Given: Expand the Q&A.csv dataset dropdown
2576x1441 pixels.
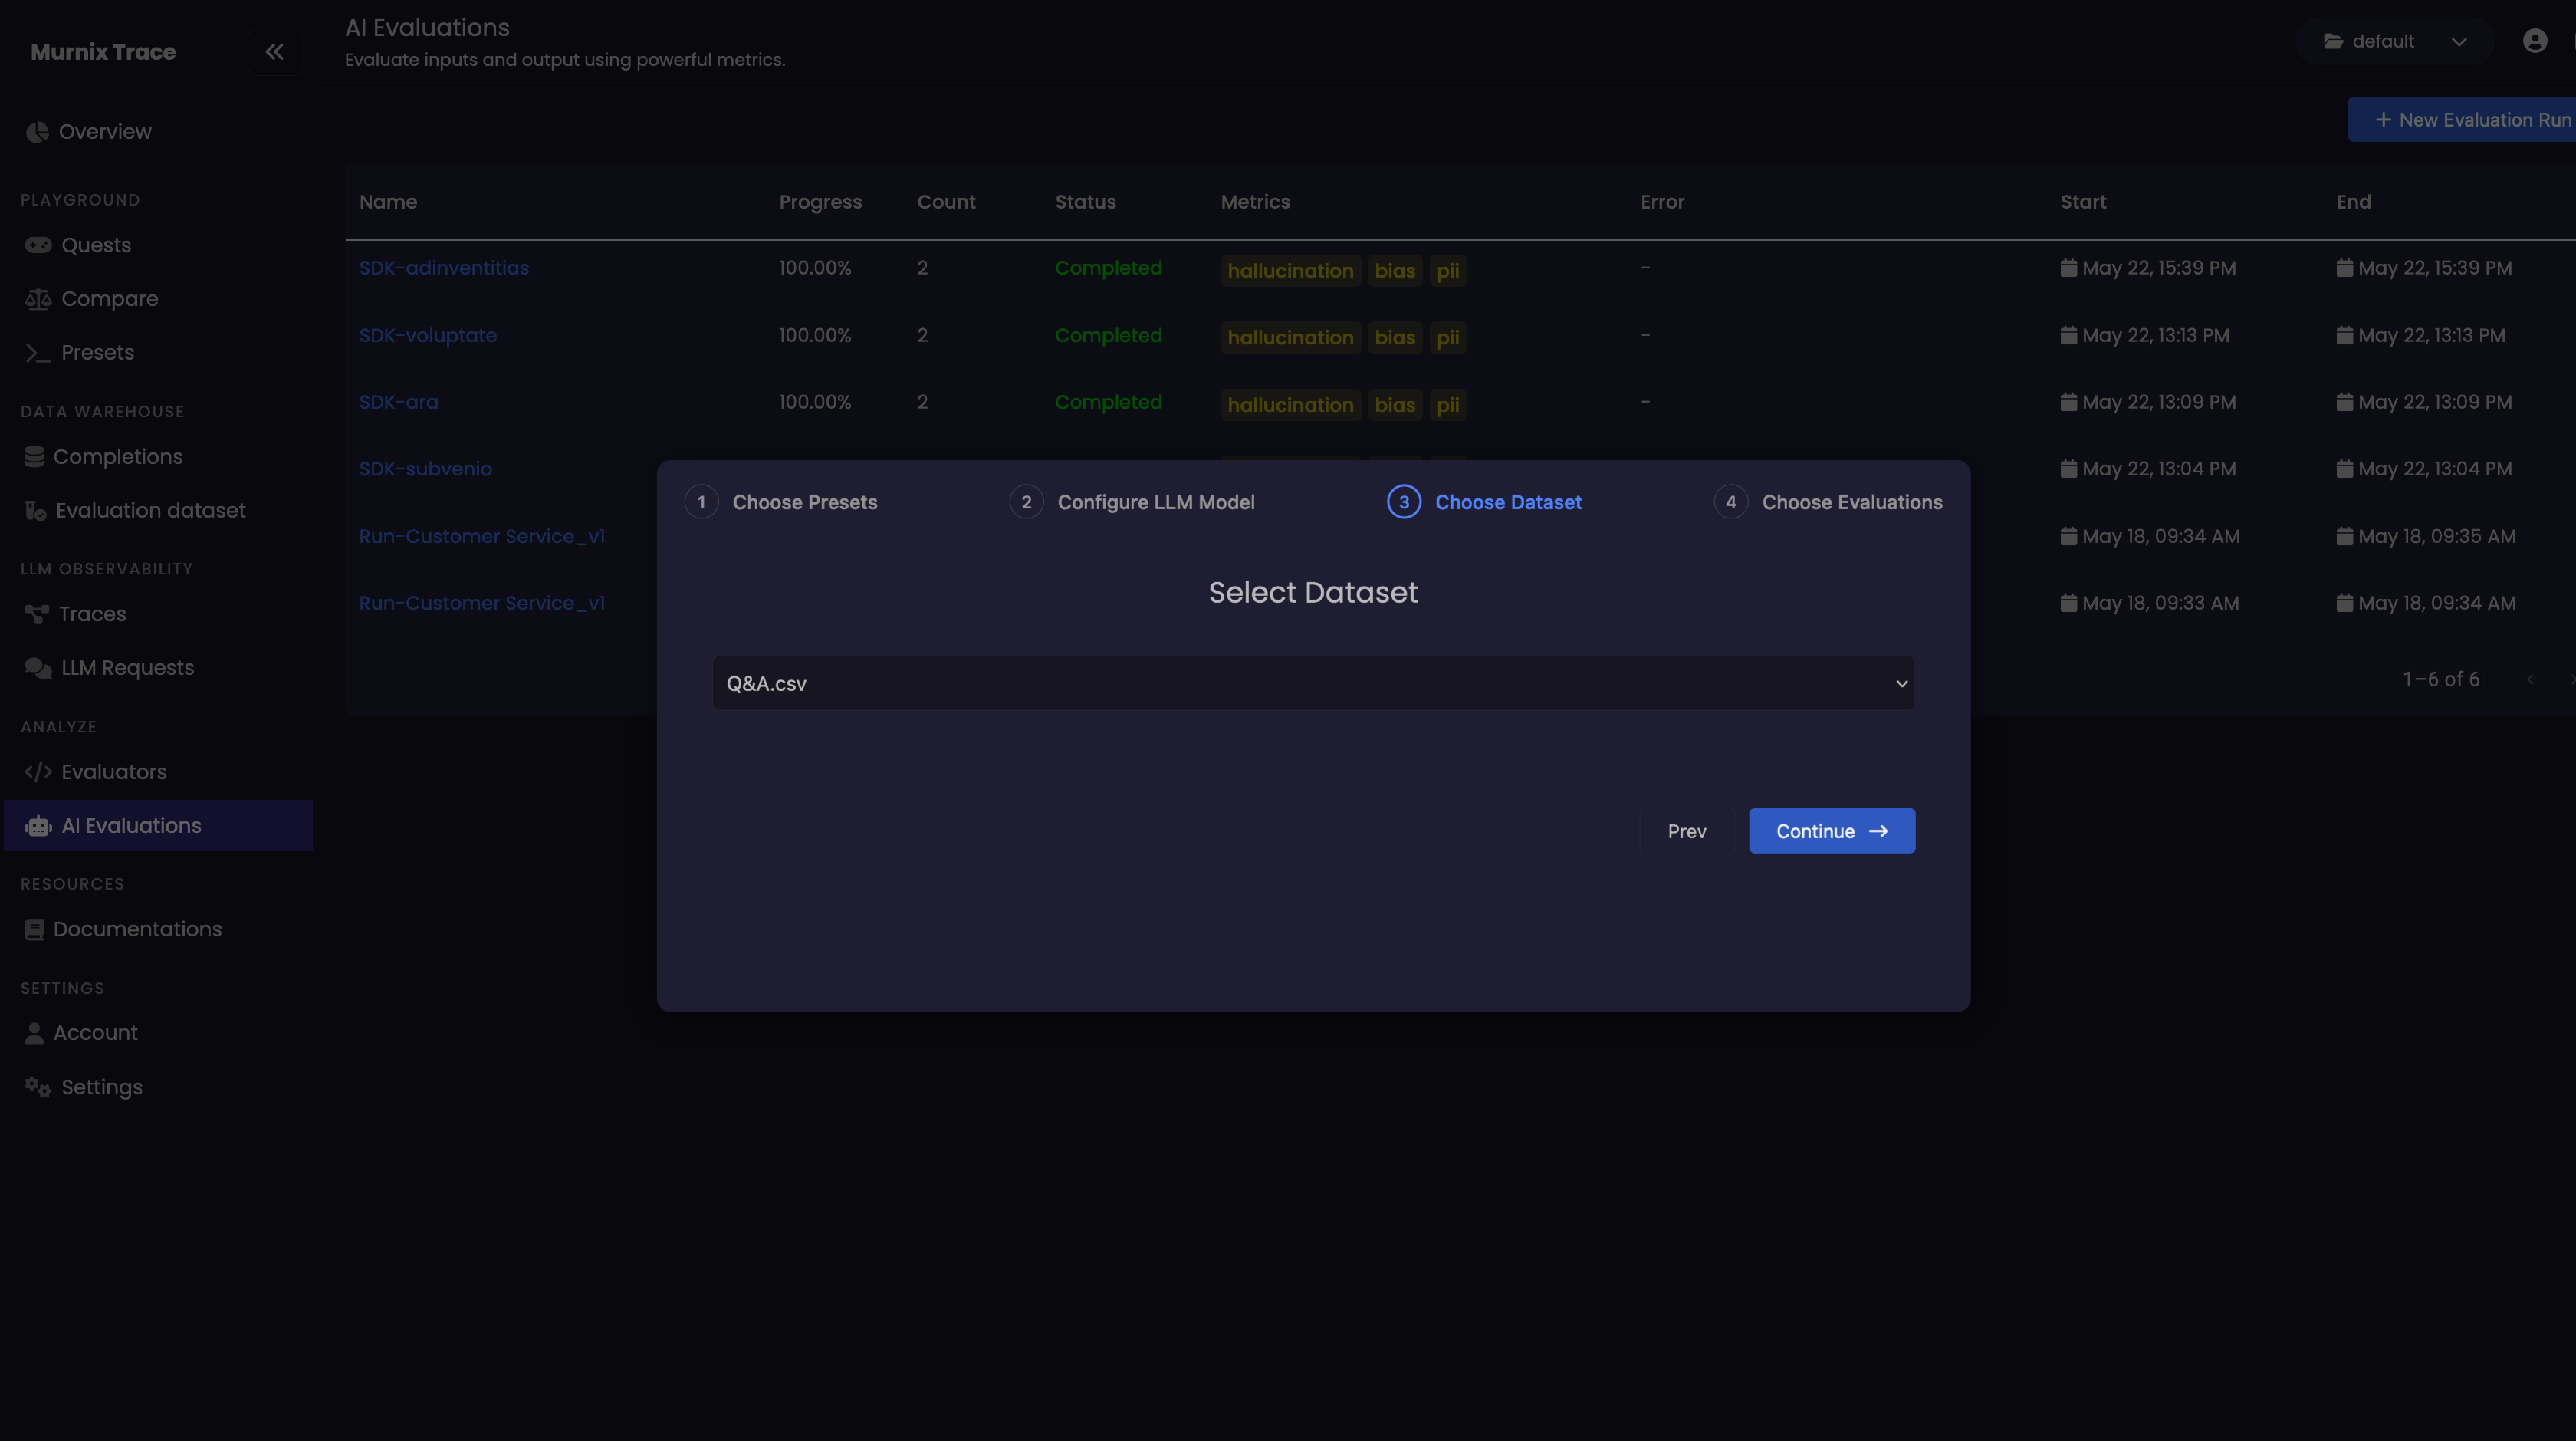Looking at the screenshot, I should [1313, 683].
